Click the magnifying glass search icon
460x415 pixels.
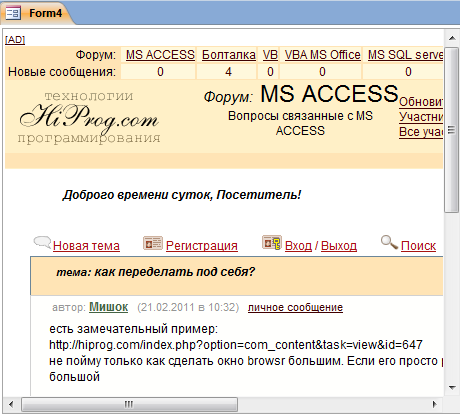[x=389, y=242]
